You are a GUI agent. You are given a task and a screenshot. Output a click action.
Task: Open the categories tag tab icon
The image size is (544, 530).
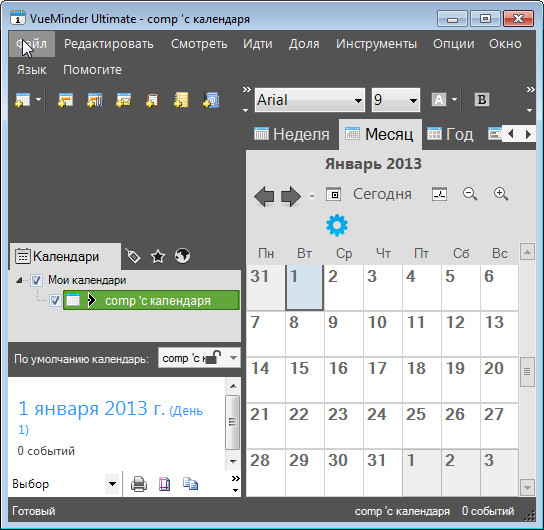(133, 256)
